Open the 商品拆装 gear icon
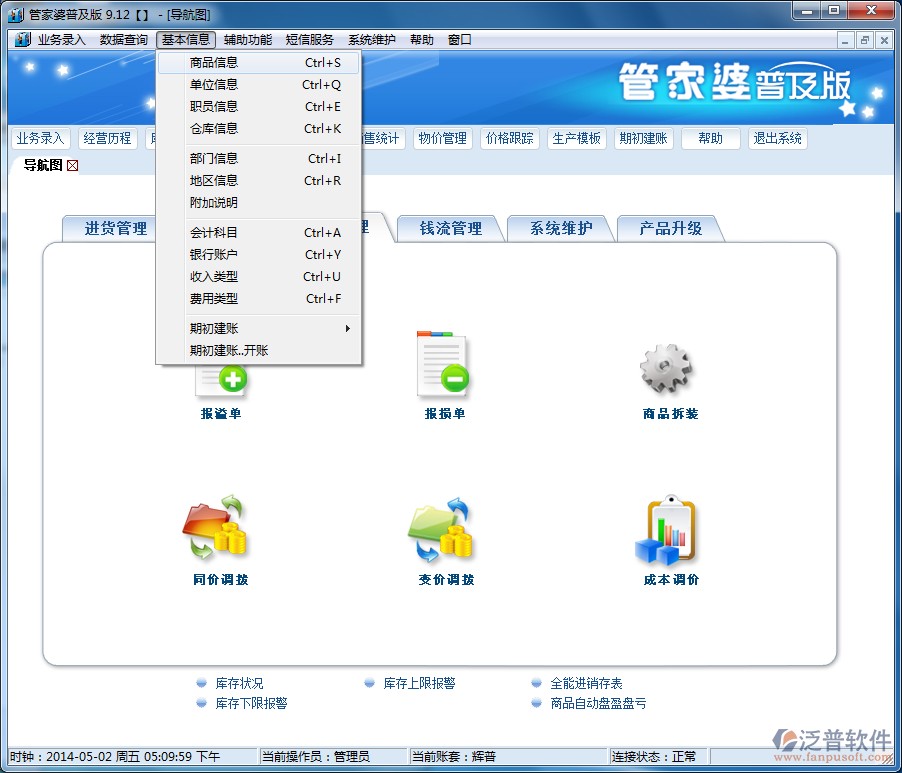902x773 pixels. (x=666, y=369)
